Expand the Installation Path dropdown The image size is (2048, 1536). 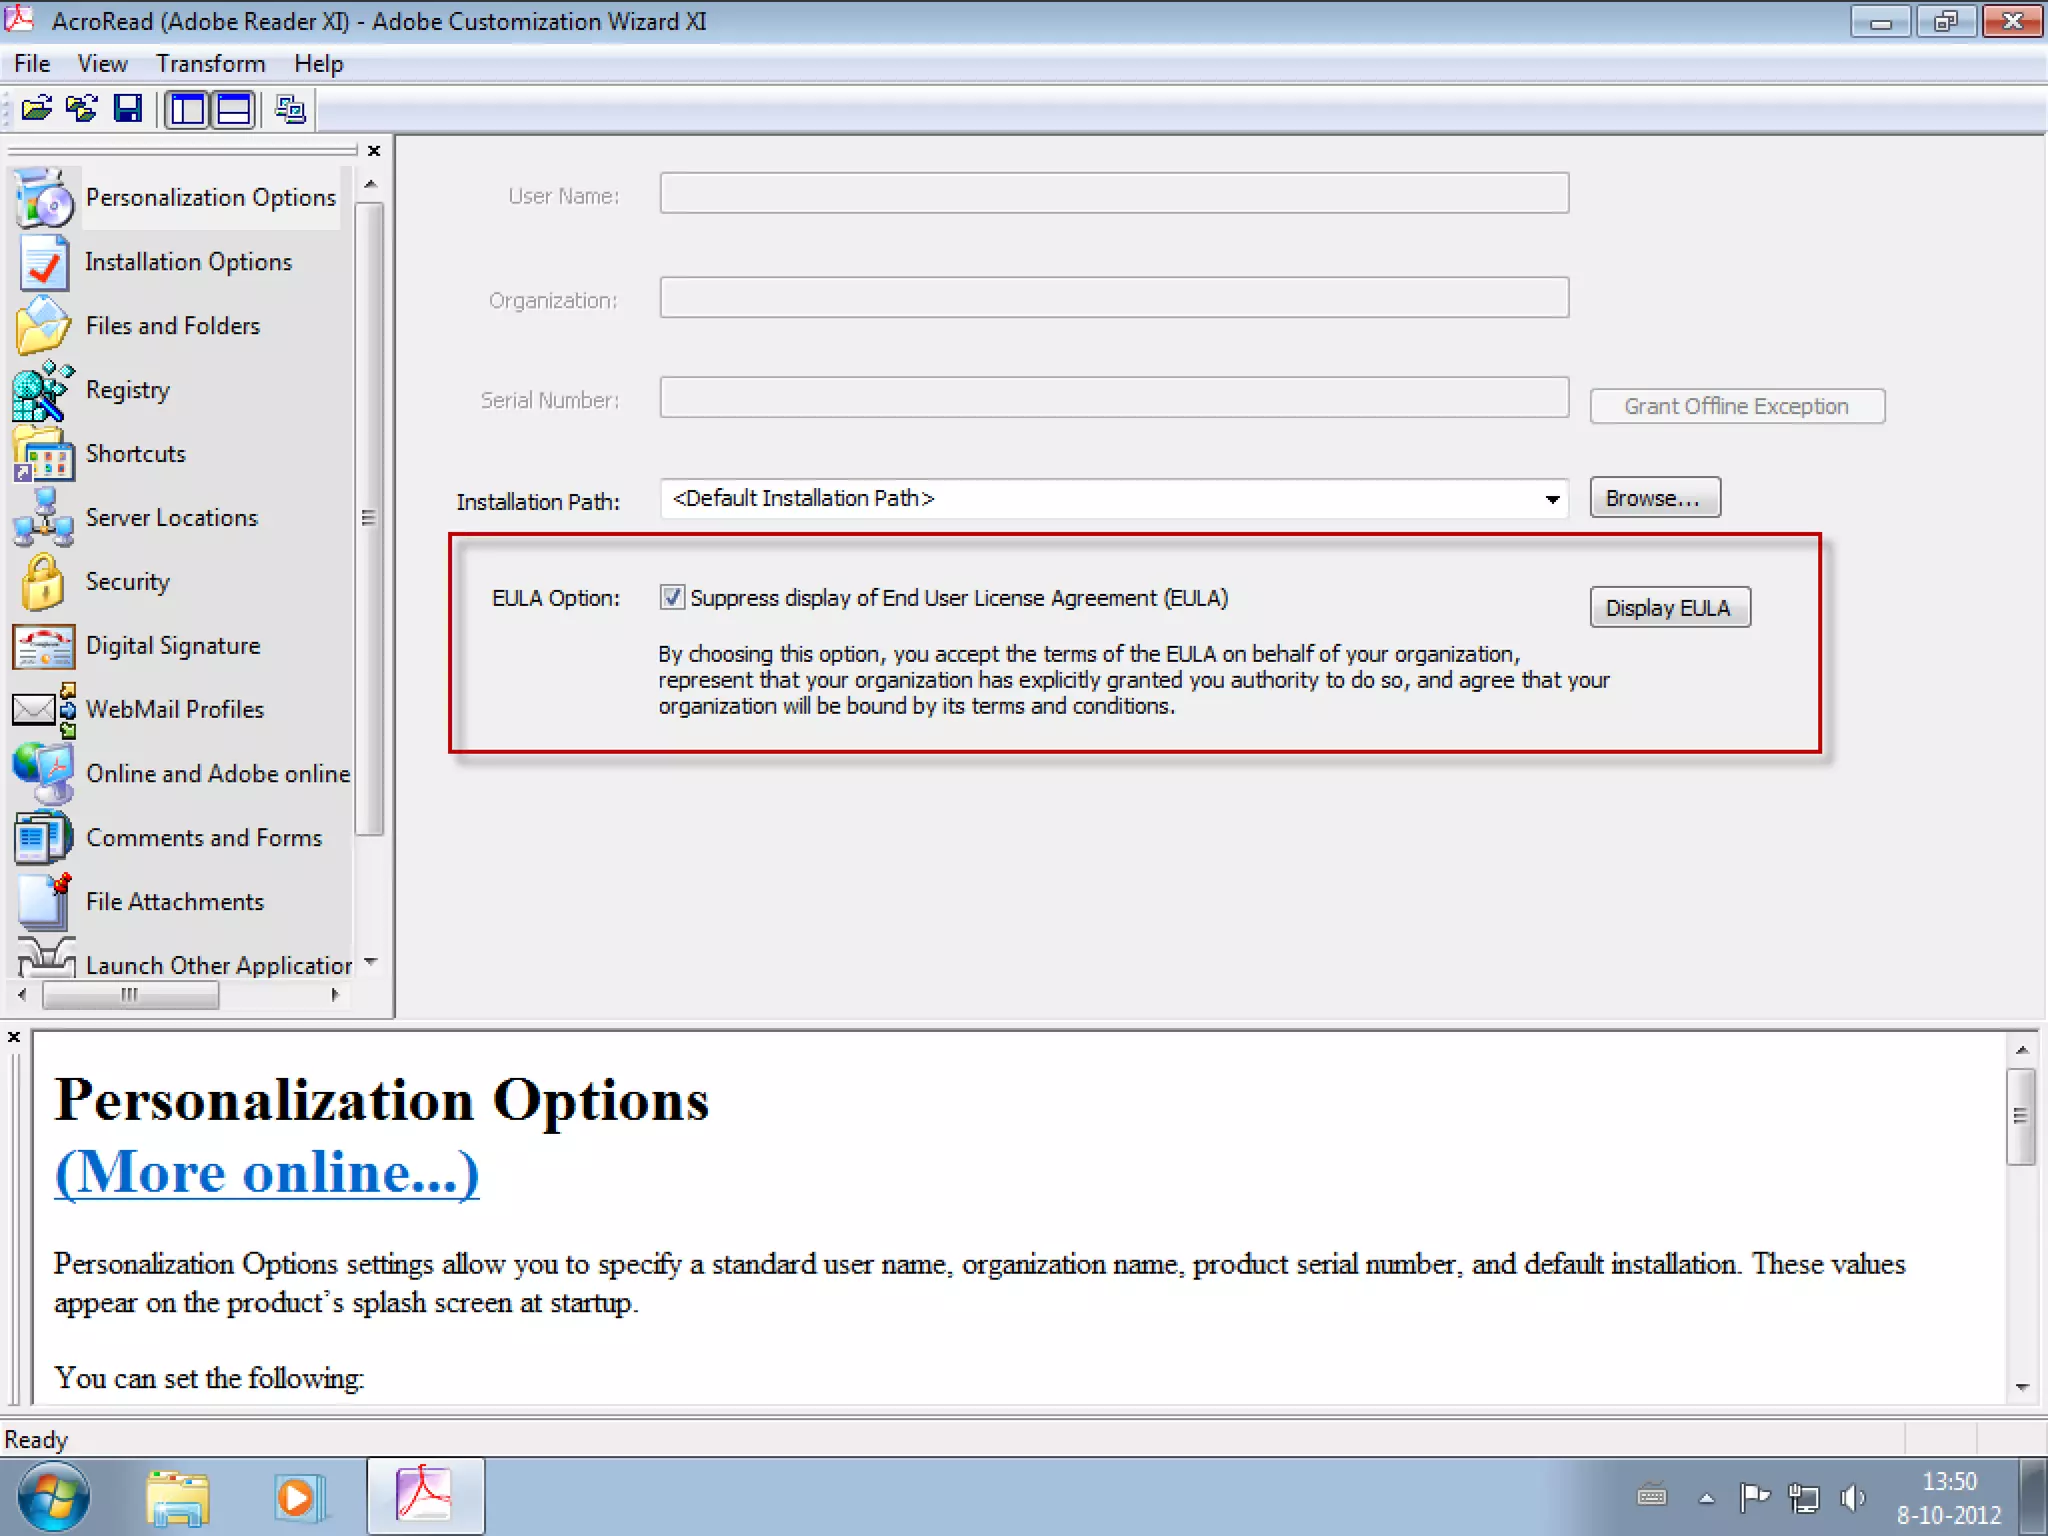point(1552,499)
